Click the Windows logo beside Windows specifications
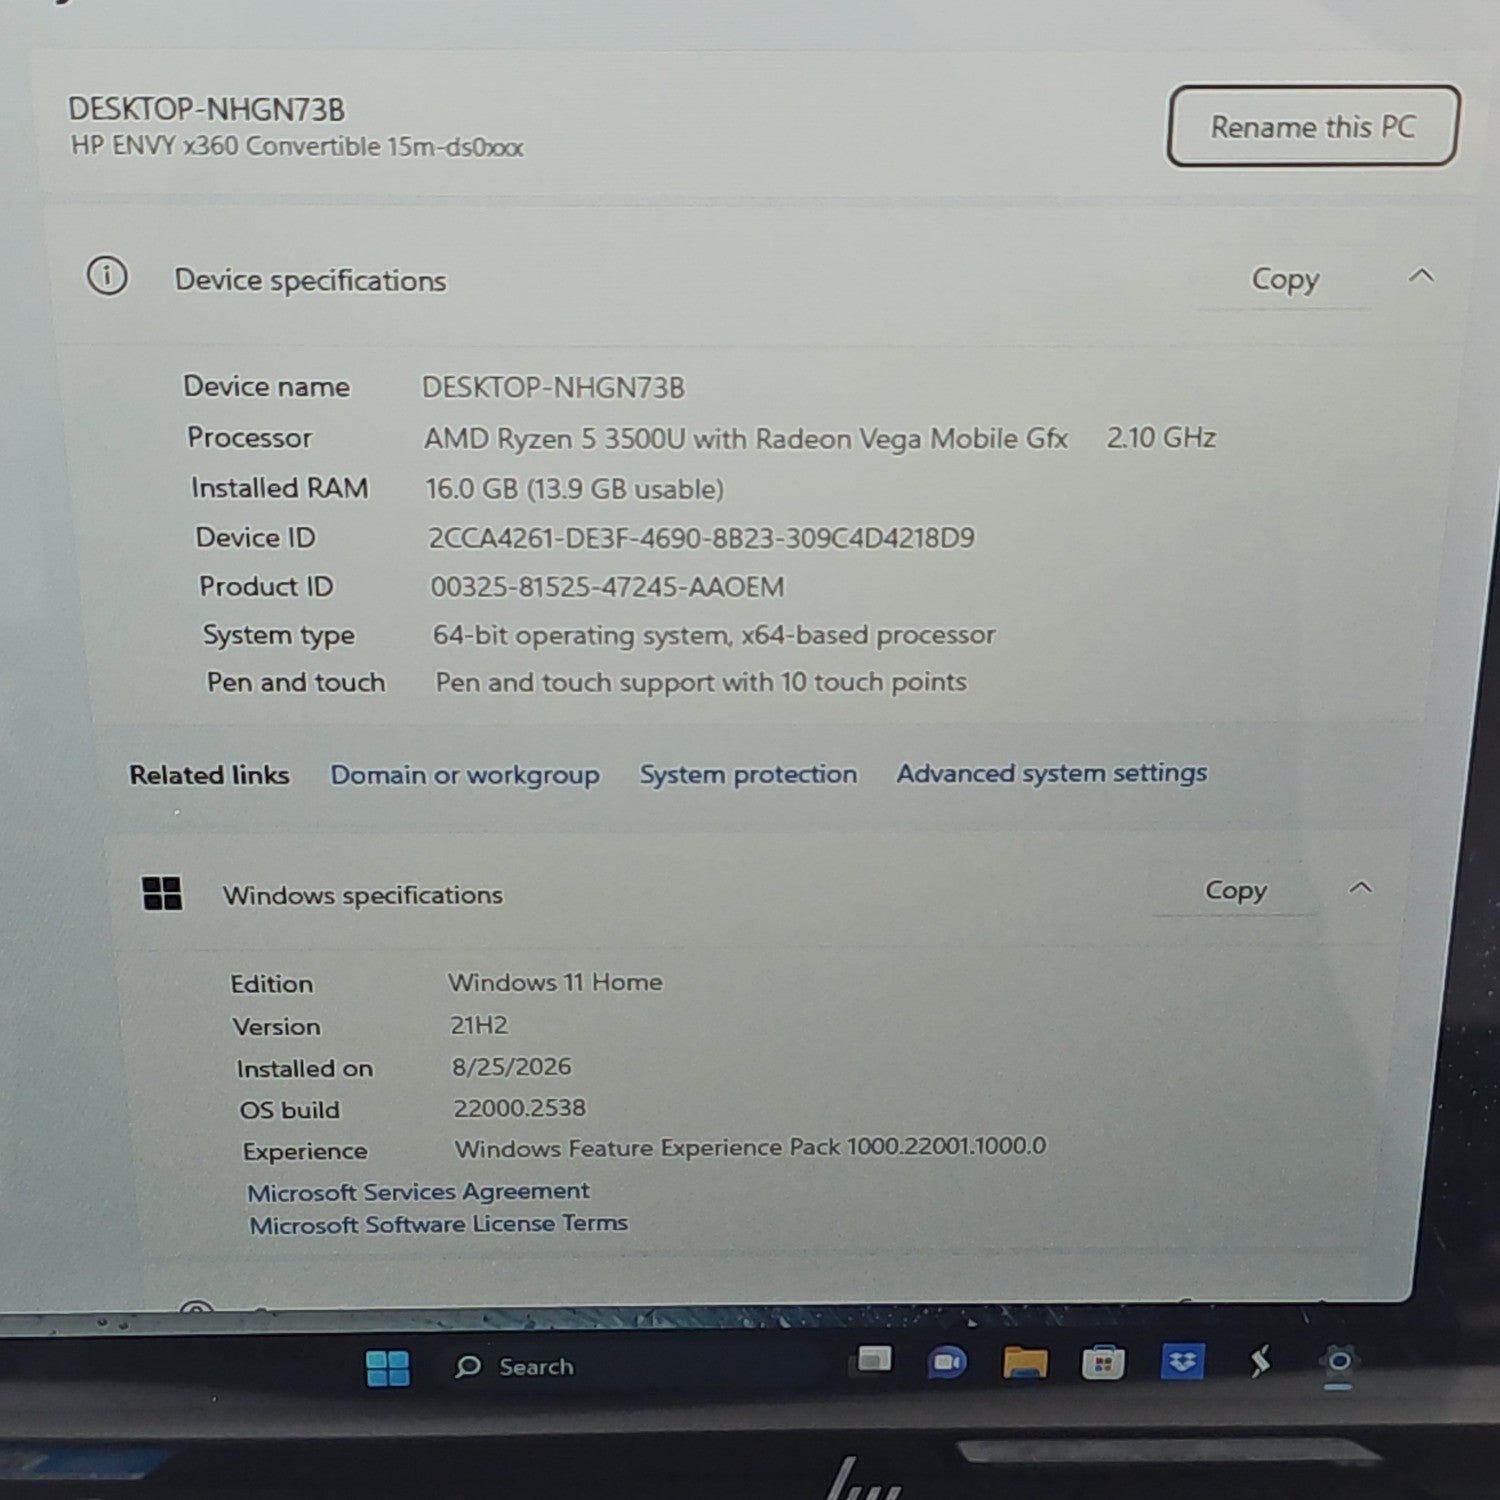 [x=162, y=893]
